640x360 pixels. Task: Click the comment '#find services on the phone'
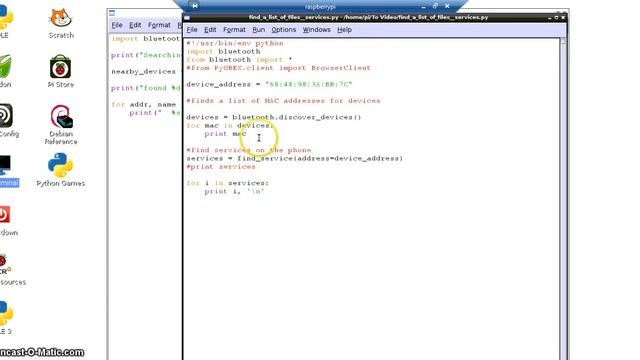click(x=249, y=150)
